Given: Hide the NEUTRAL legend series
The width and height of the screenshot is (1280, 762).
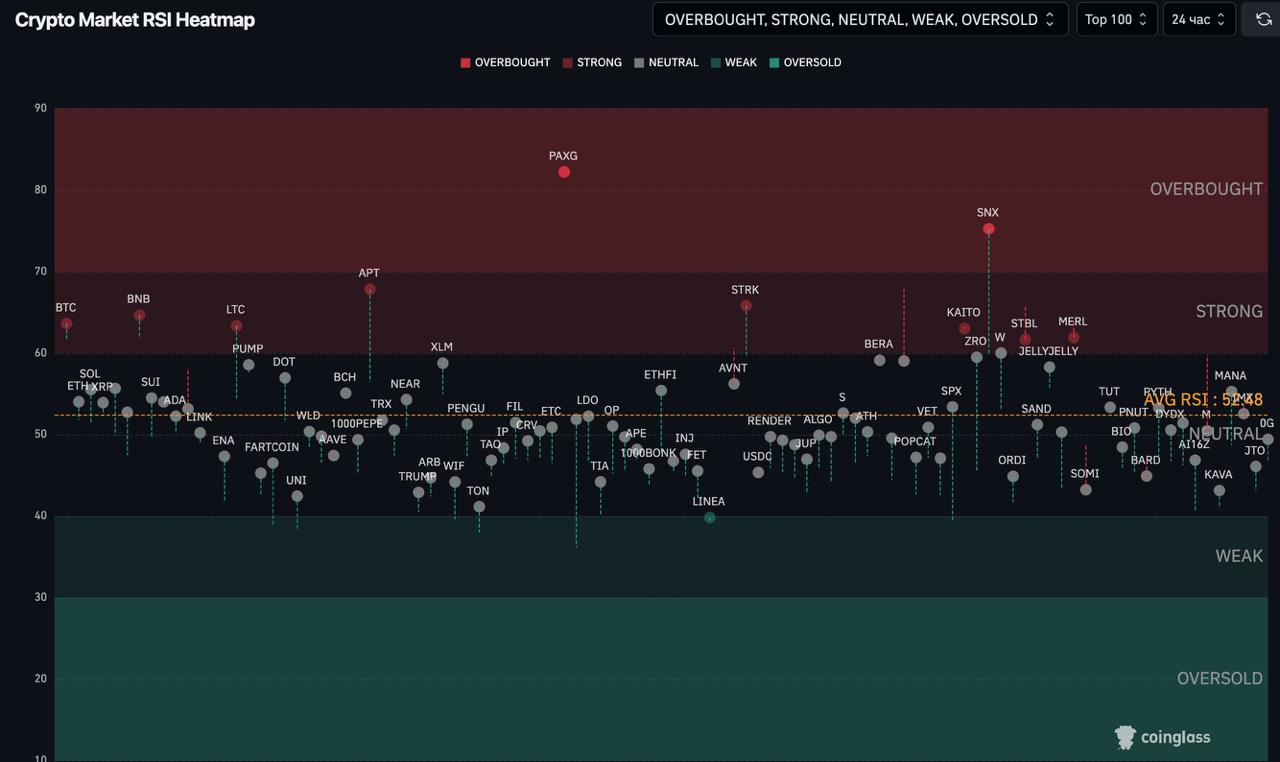Looking at the screenshot, I should coord(666,62).
